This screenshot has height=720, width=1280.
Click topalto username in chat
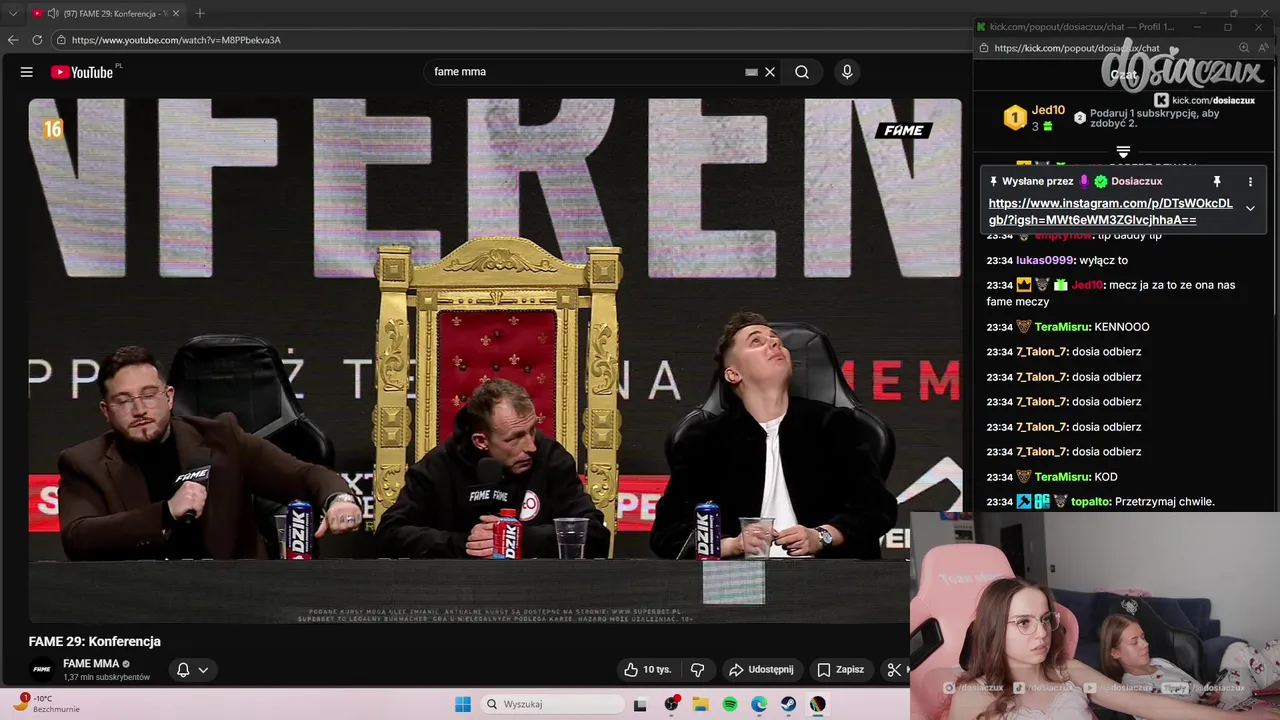pos(1091,502)
